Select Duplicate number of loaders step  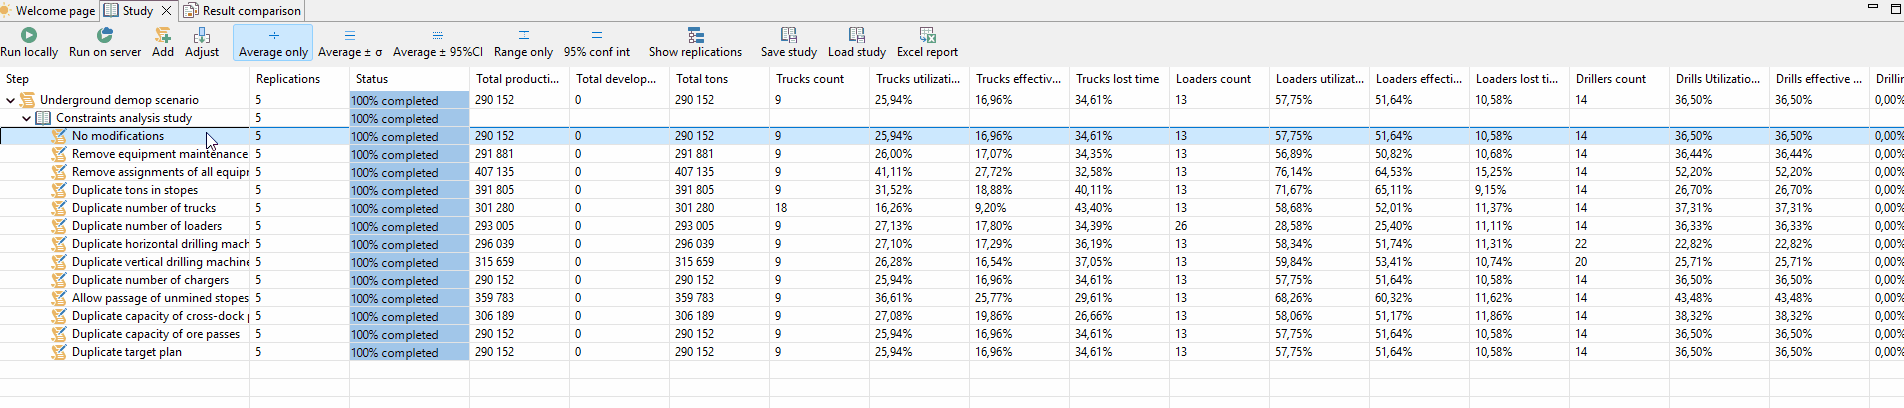[x=147, y=226]
